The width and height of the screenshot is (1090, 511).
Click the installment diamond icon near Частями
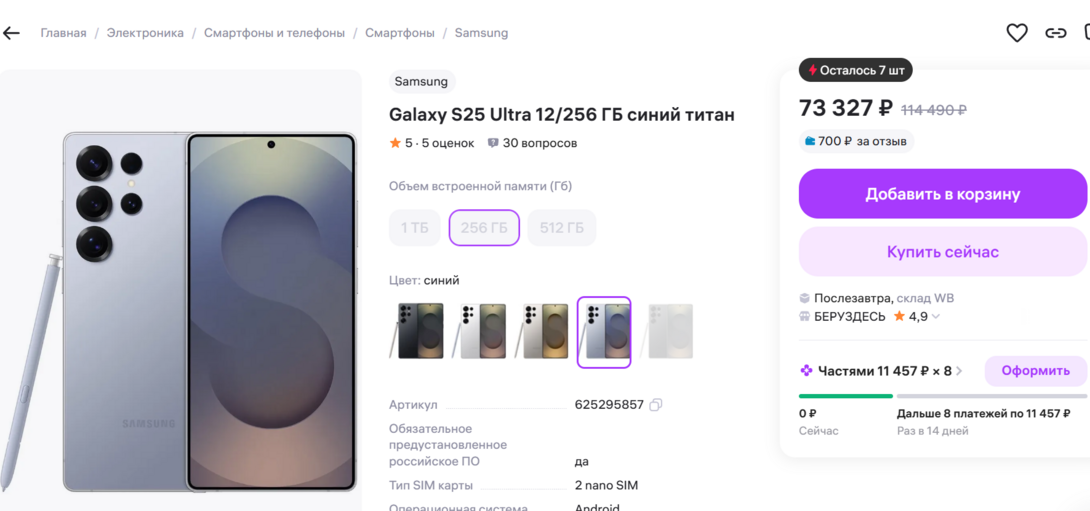[x=806, y=371]
